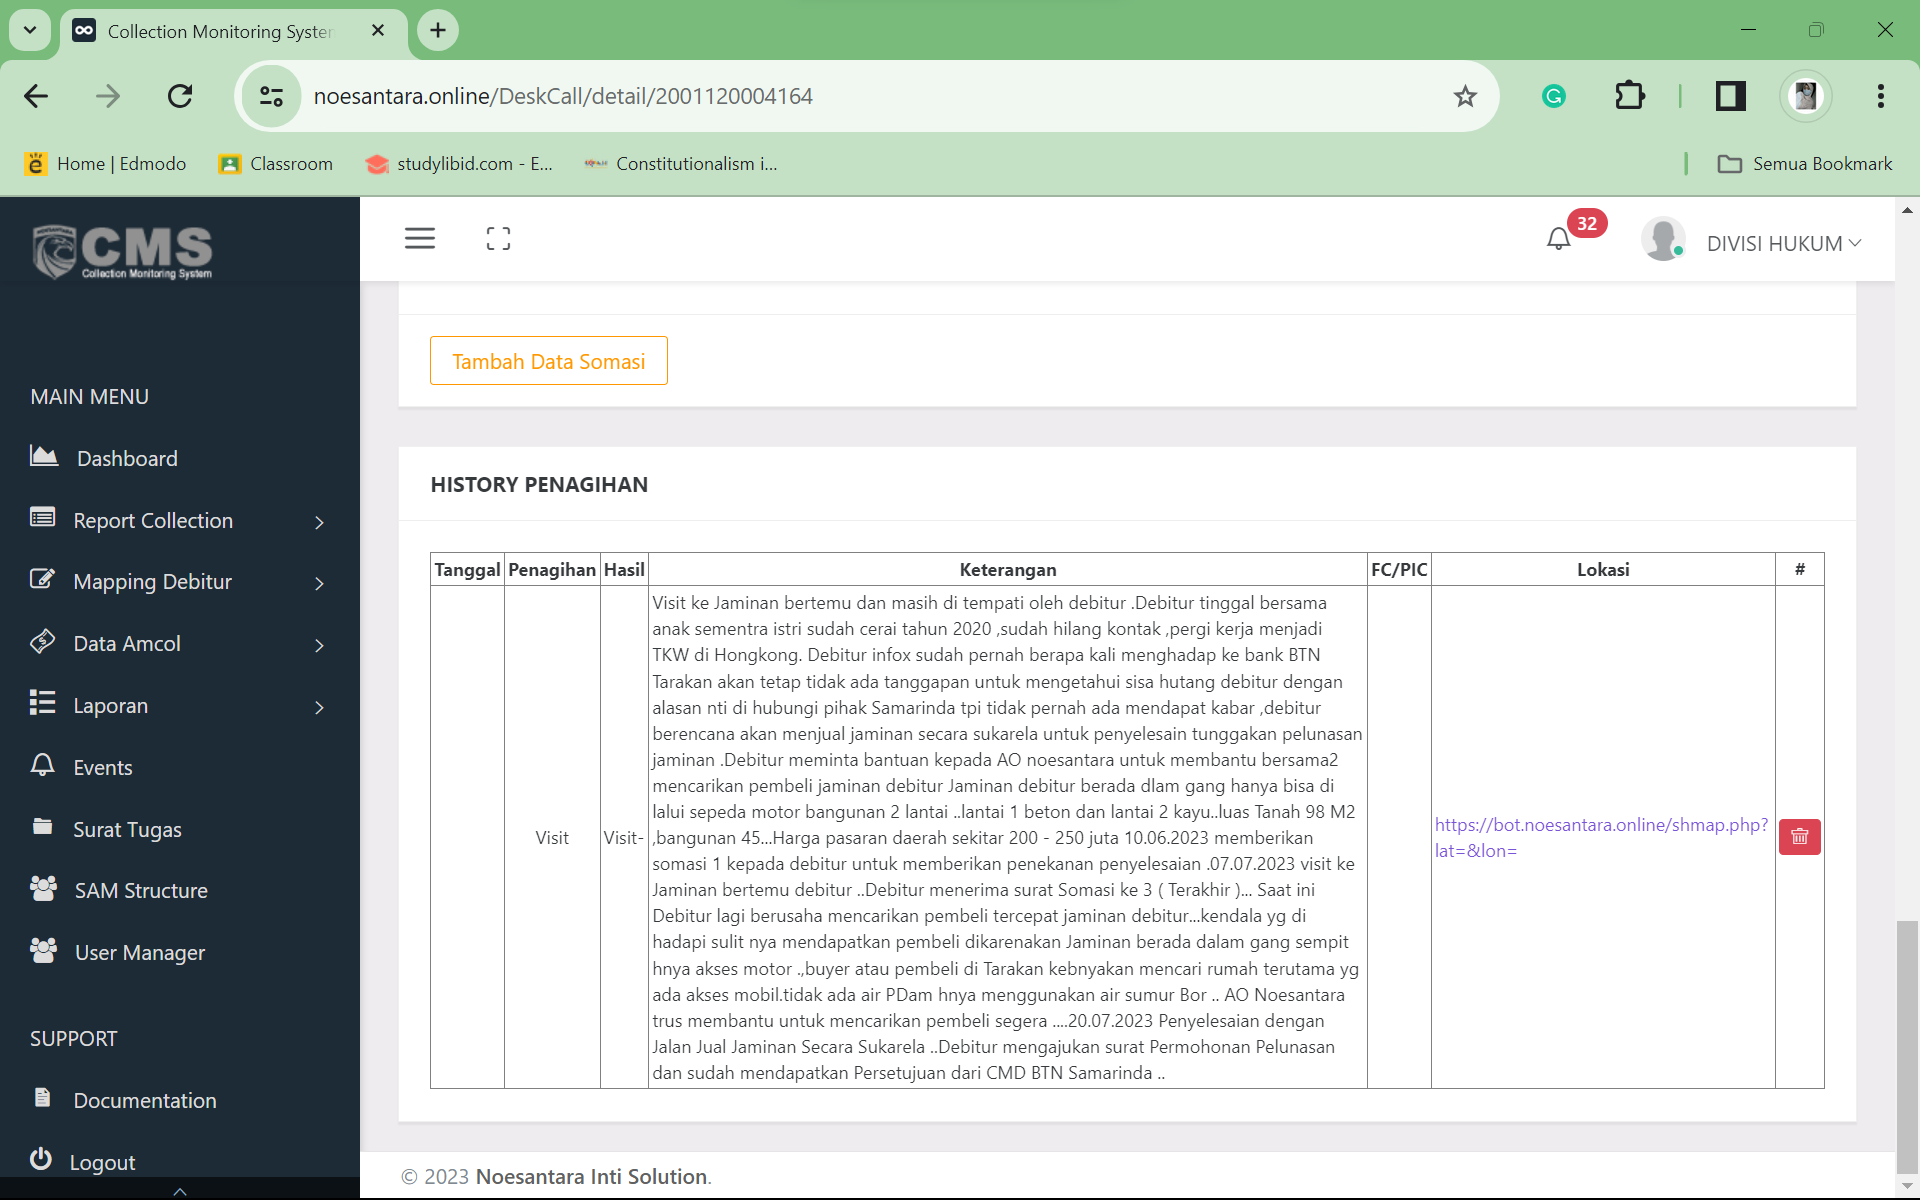Bookmark this page with the star icon
The height and width of the screenshot is (1200, 1920).
coord(1465,96)
